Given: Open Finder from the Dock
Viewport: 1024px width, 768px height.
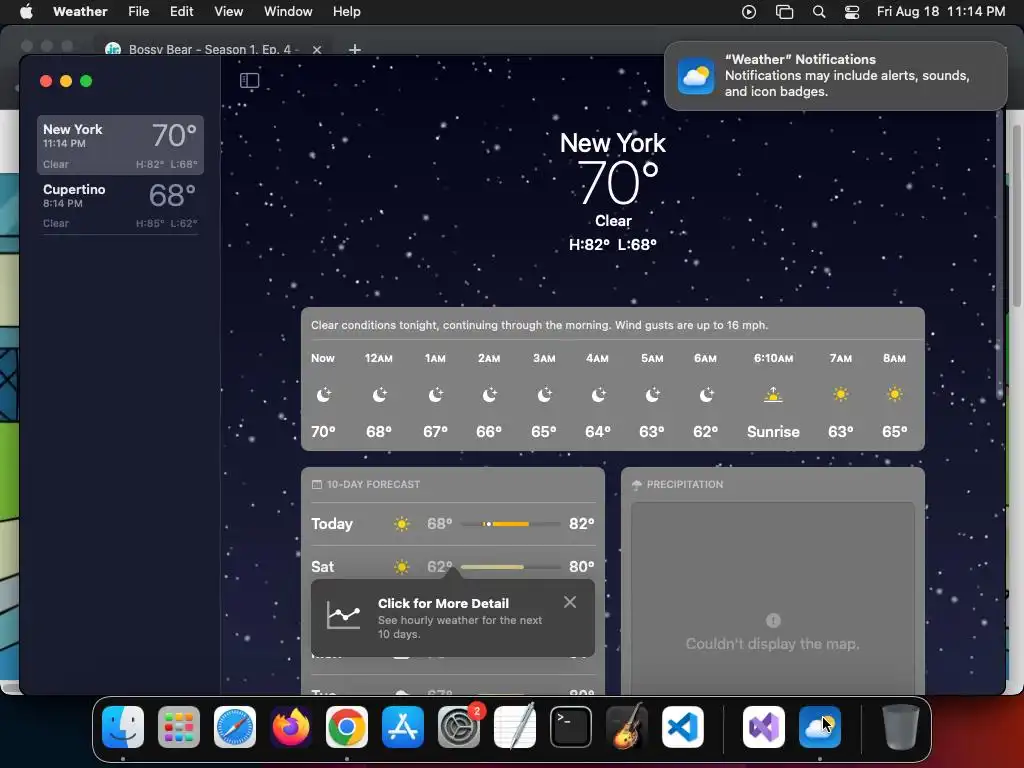Looking at the screenshot, I should click(x=123, y=727).
